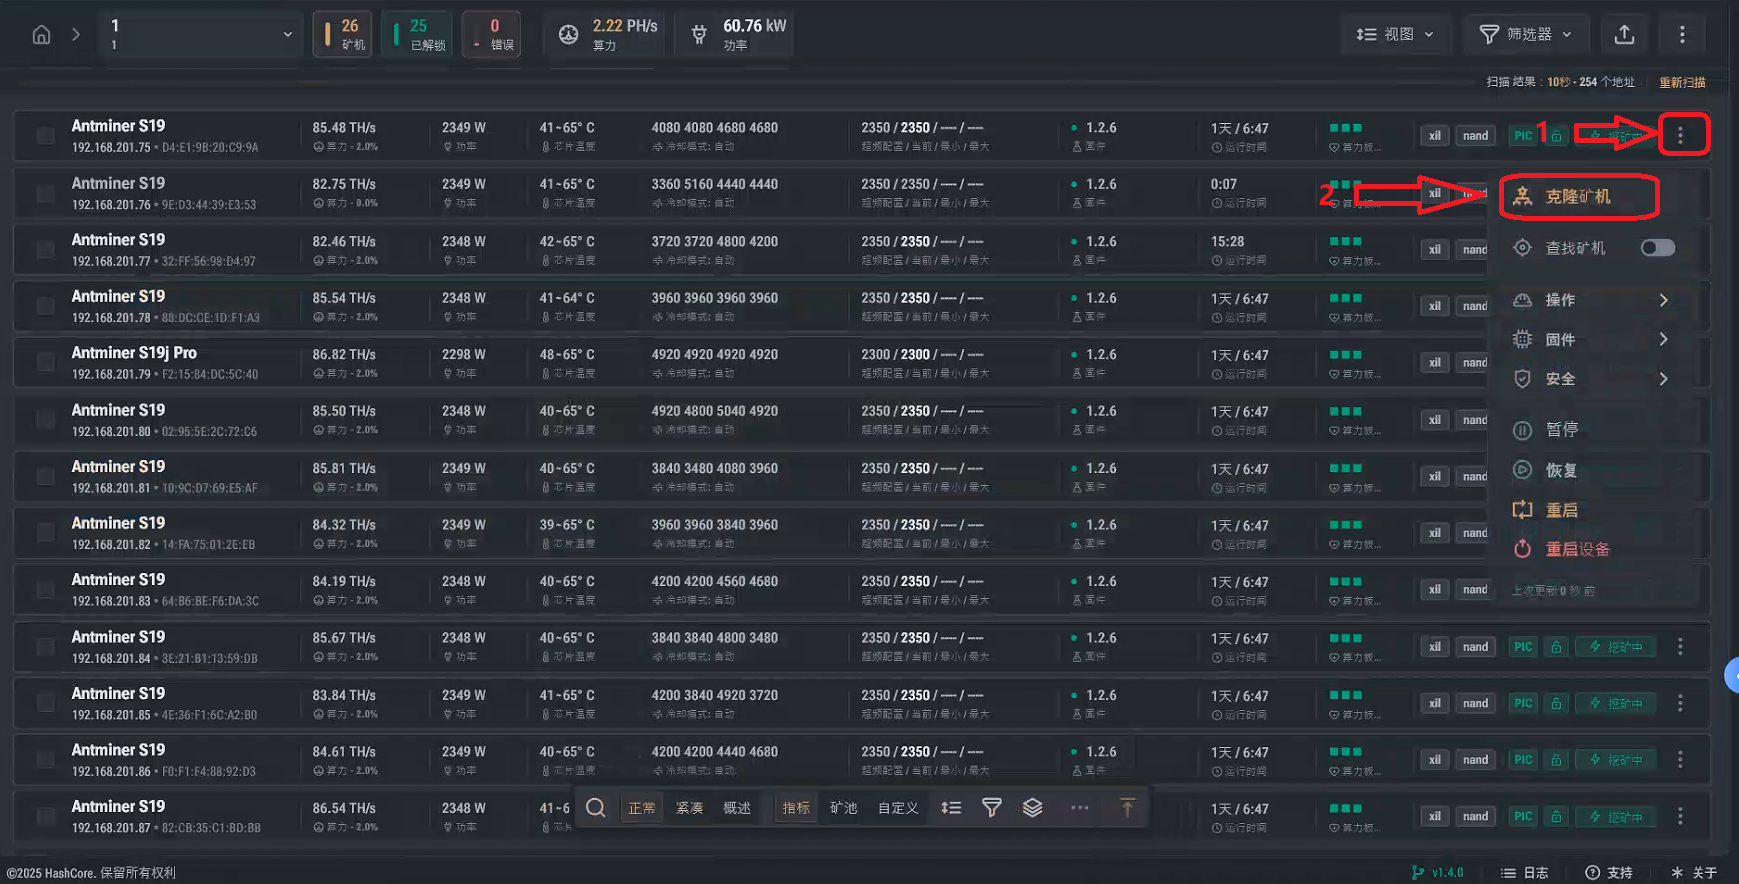The height and width of the screenshot is (884, 1739).
Task: Click the blue side tab at right edge
Action: point(1732,676)
